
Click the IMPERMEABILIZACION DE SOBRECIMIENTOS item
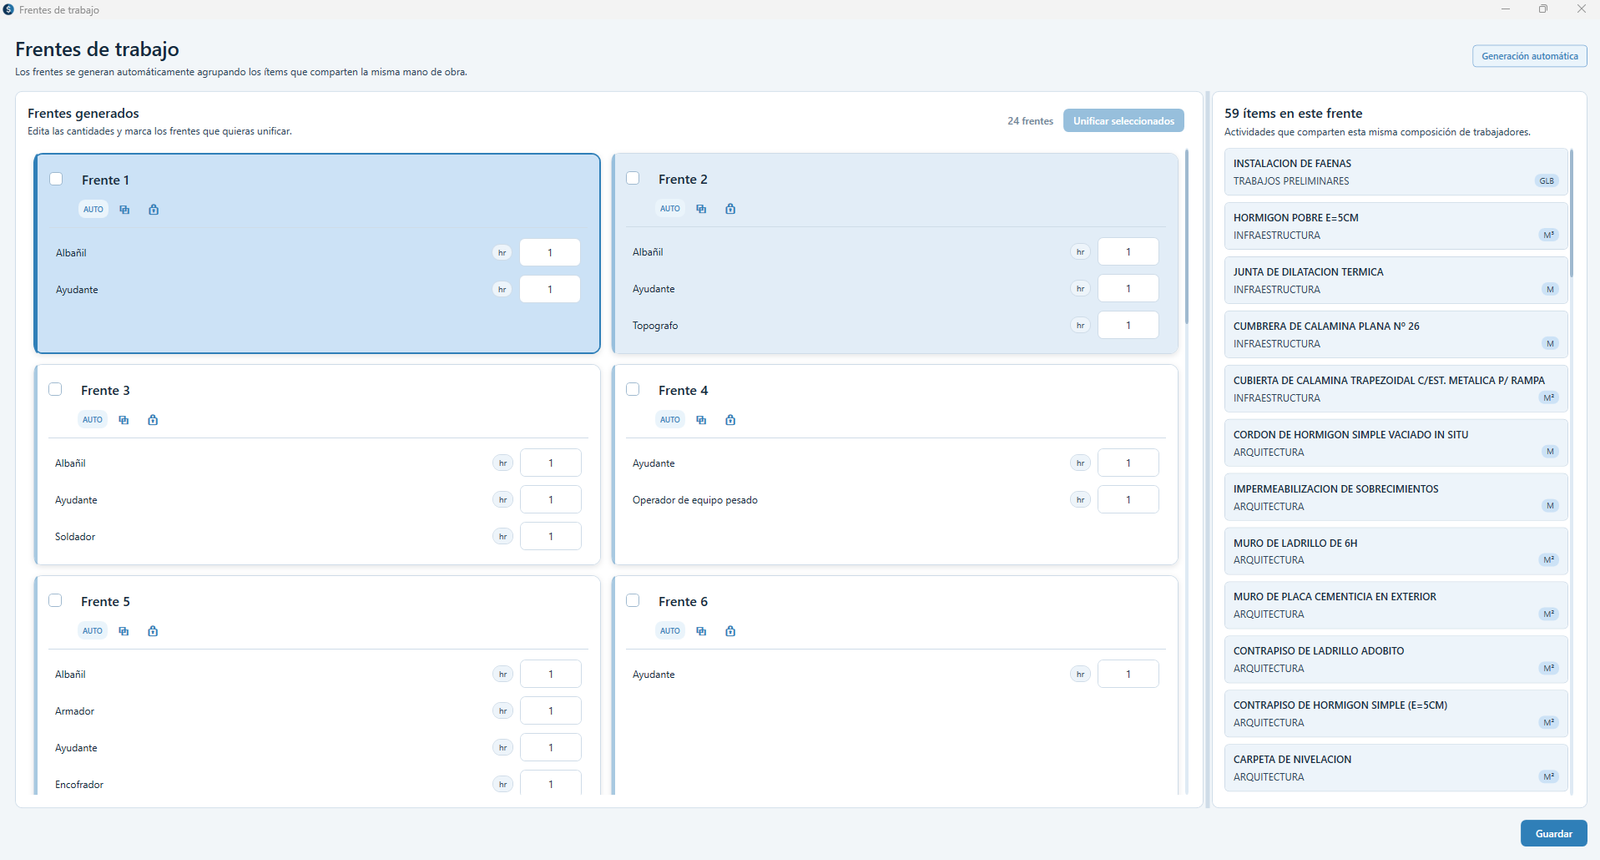click(x=1395, y=497)
